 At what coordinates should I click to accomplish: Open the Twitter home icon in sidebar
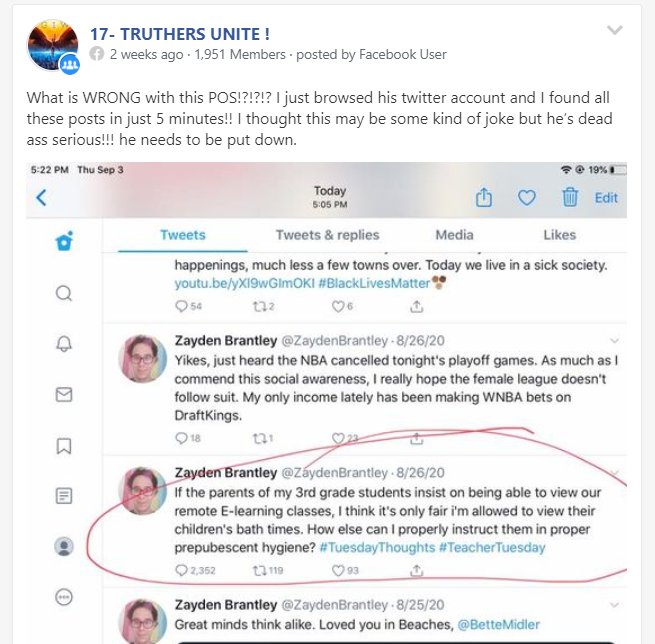point(64,241)
